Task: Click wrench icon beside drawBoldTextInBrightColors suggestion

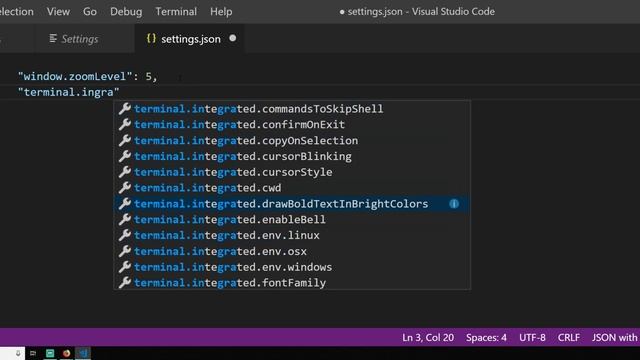Action: (124, 203)
